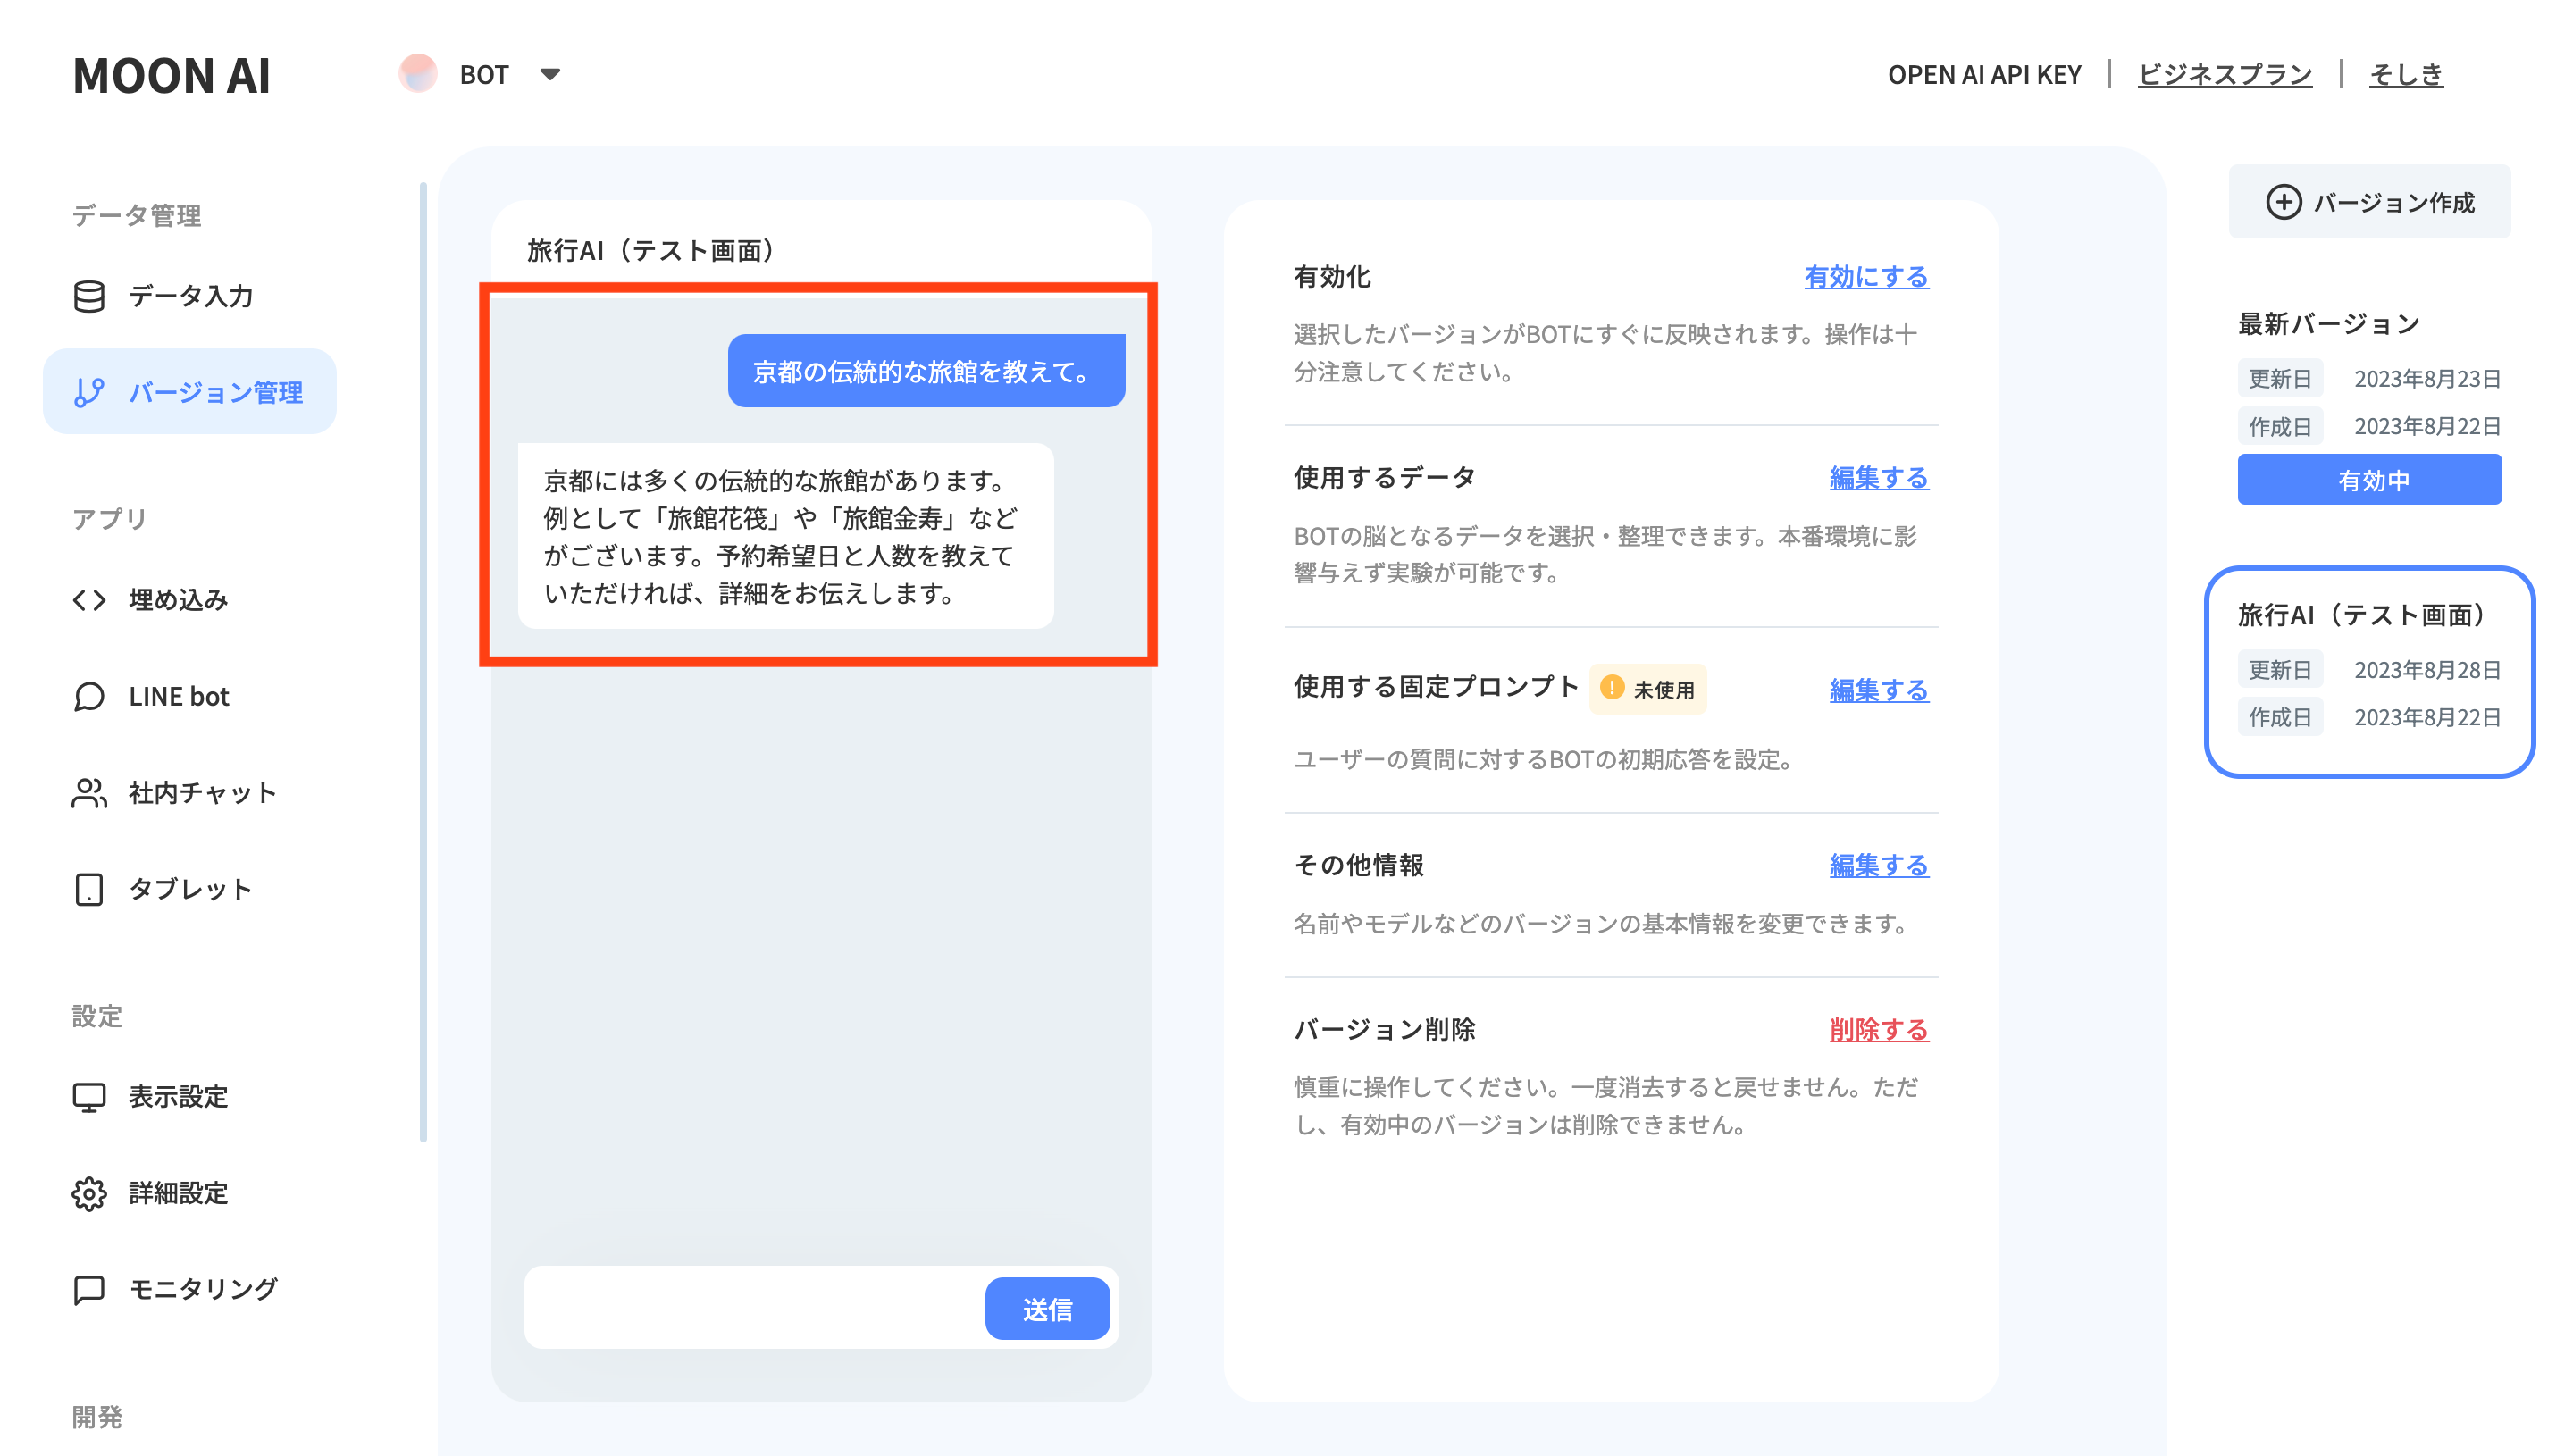
Task: Edit 使用するデータ via 編集する link
Action: (x=1877, y=478)
